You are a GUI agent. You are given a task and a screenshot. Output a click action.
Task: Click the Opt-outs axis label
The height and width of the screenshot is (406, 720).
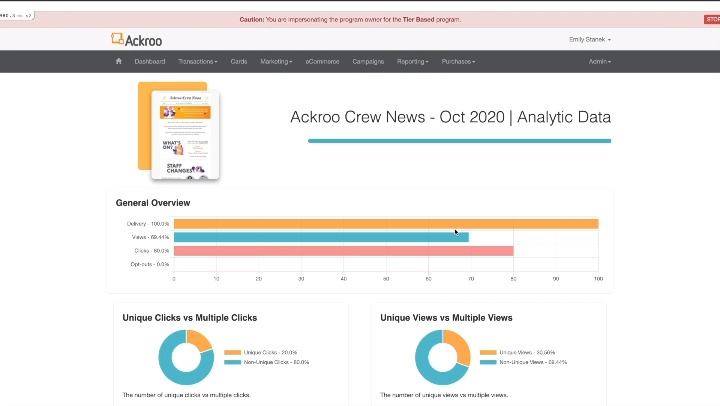(150, 264)
